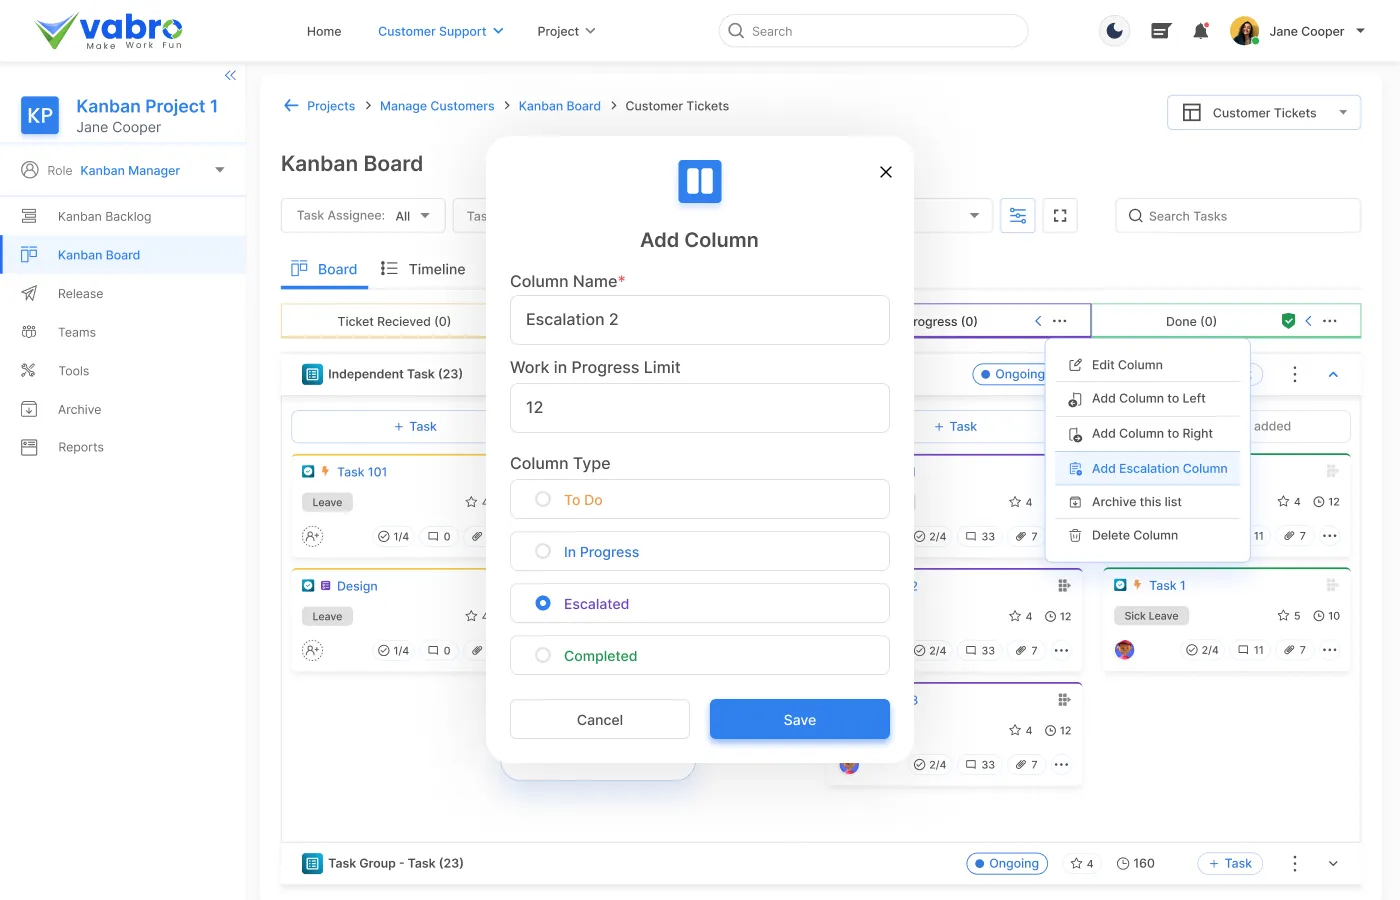Click the Done column three-dots icon
This screenshot has height=900, width=1400.
[x=1330, y=321]
